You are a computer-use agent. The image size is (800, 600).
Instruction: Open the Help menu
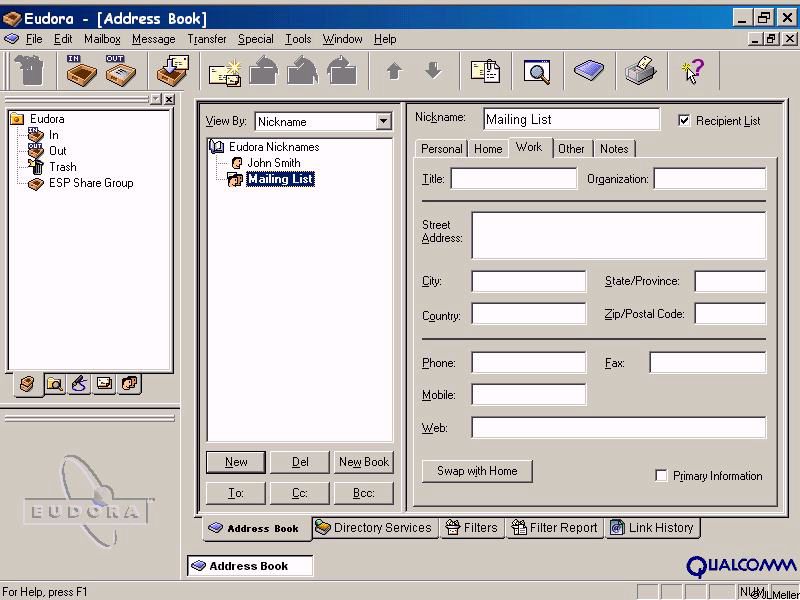[x=385, y=39]
